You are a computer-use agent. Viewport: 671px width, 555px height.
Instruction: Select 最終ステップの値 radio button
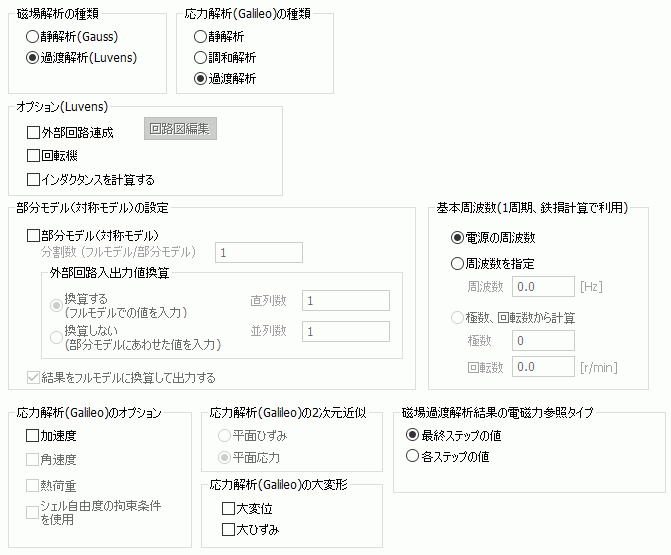coord(411,436)
